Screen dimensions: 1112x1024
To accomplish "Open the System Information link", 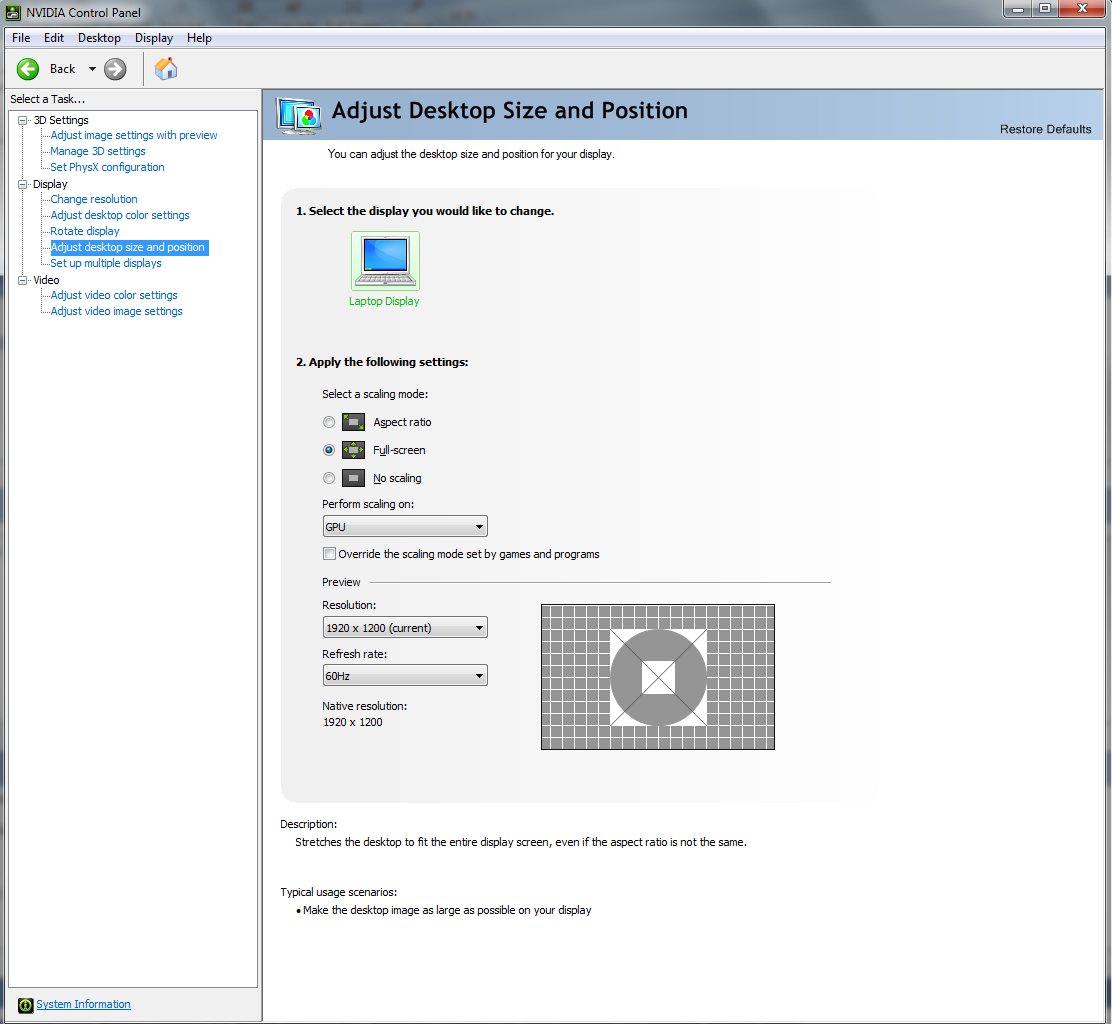I will (83, 1004).
